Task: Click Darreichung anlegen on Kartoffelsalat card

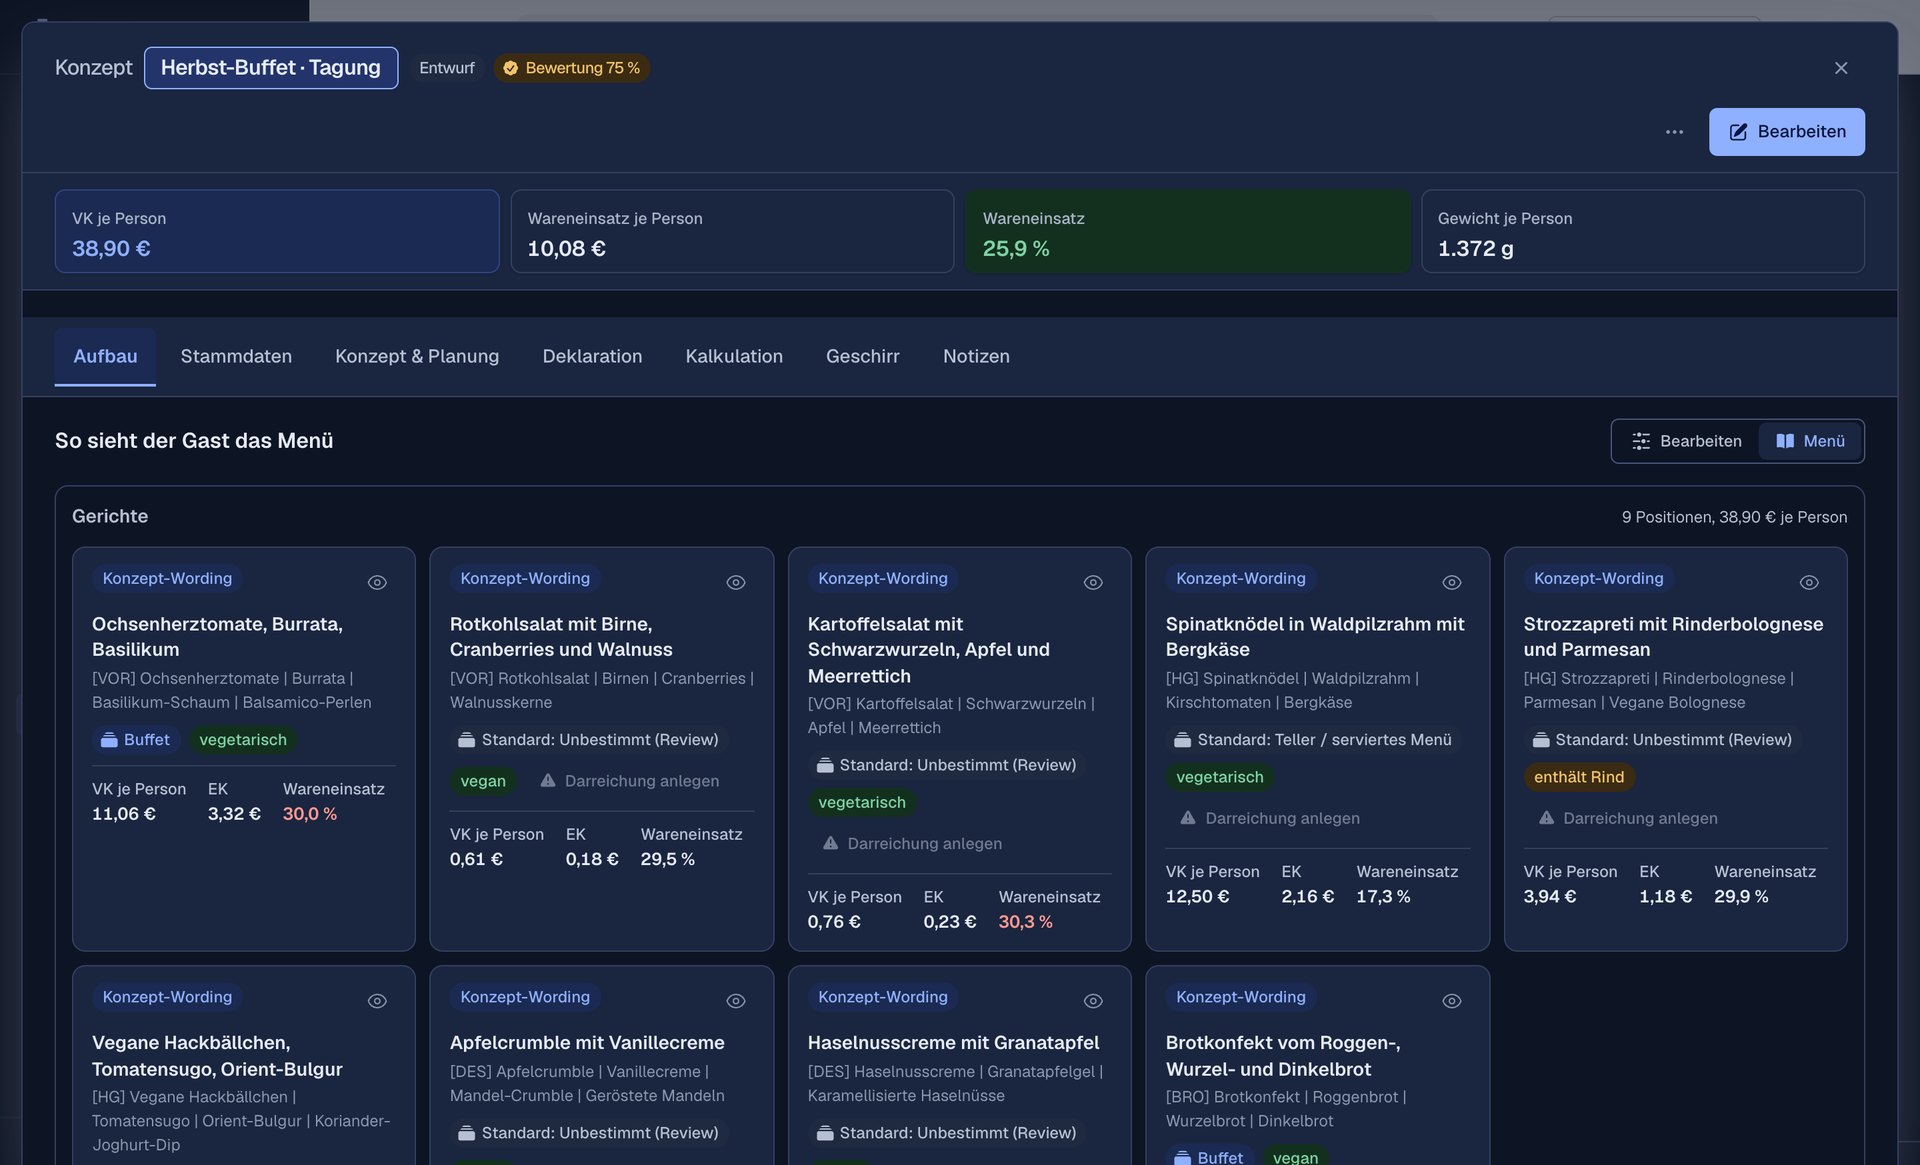Action: 912,844
